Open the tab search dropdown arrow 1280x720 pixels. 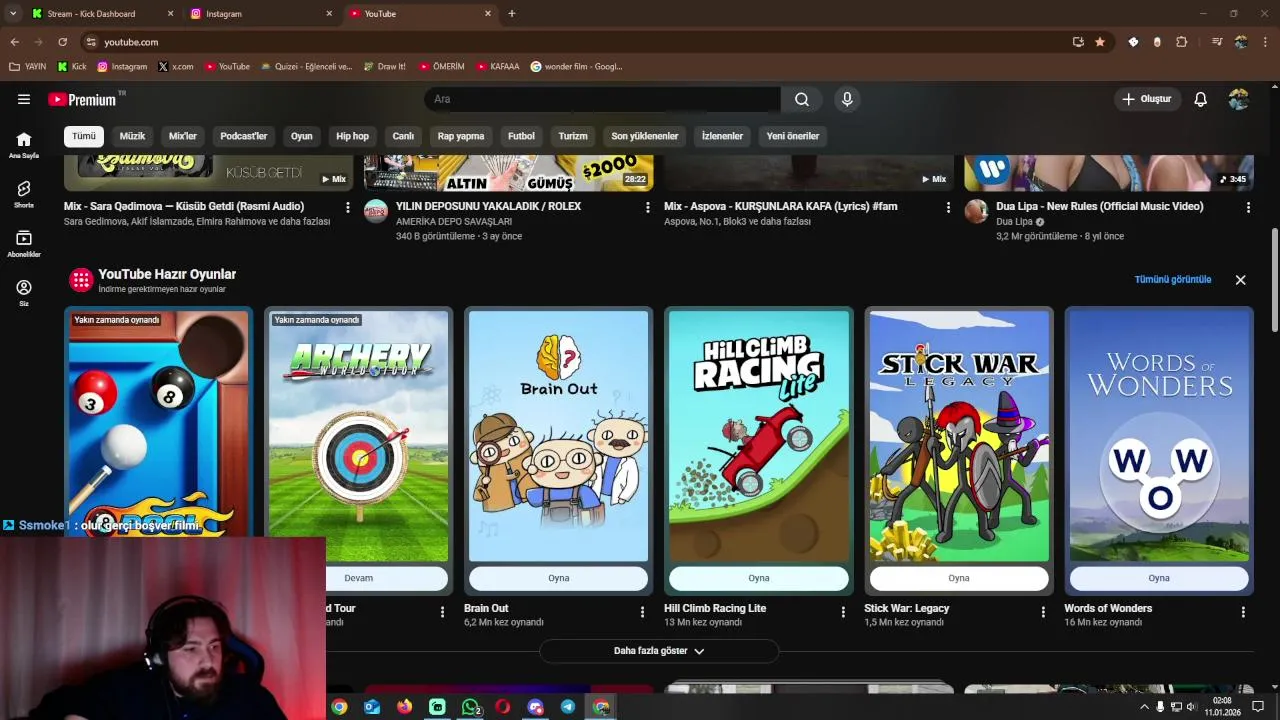pyautogui.click(x=12, y=13)
